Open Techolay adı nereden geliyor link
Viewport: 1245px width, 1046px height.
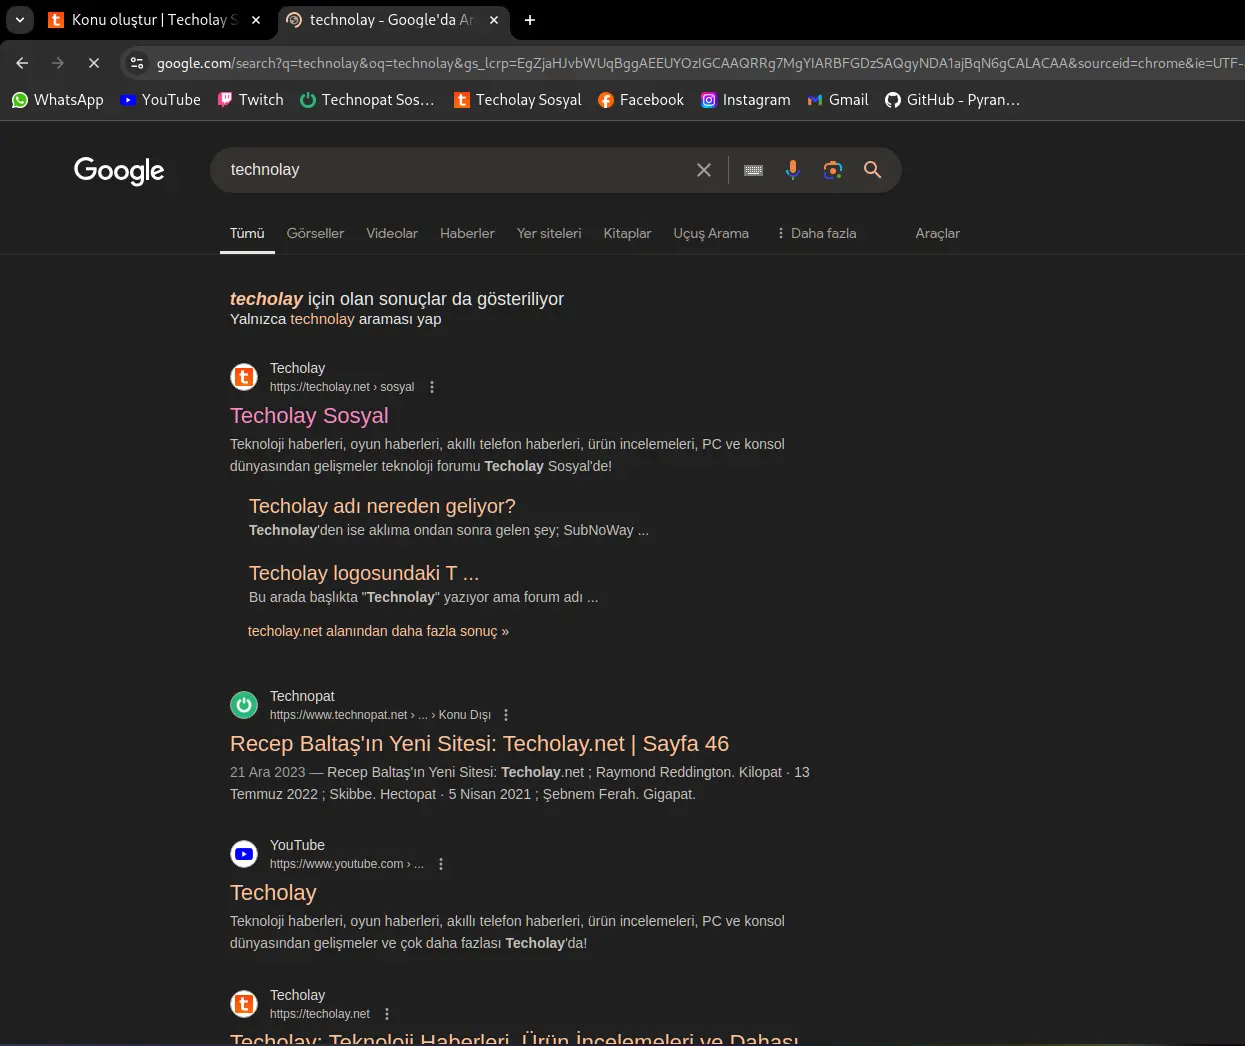382,506
